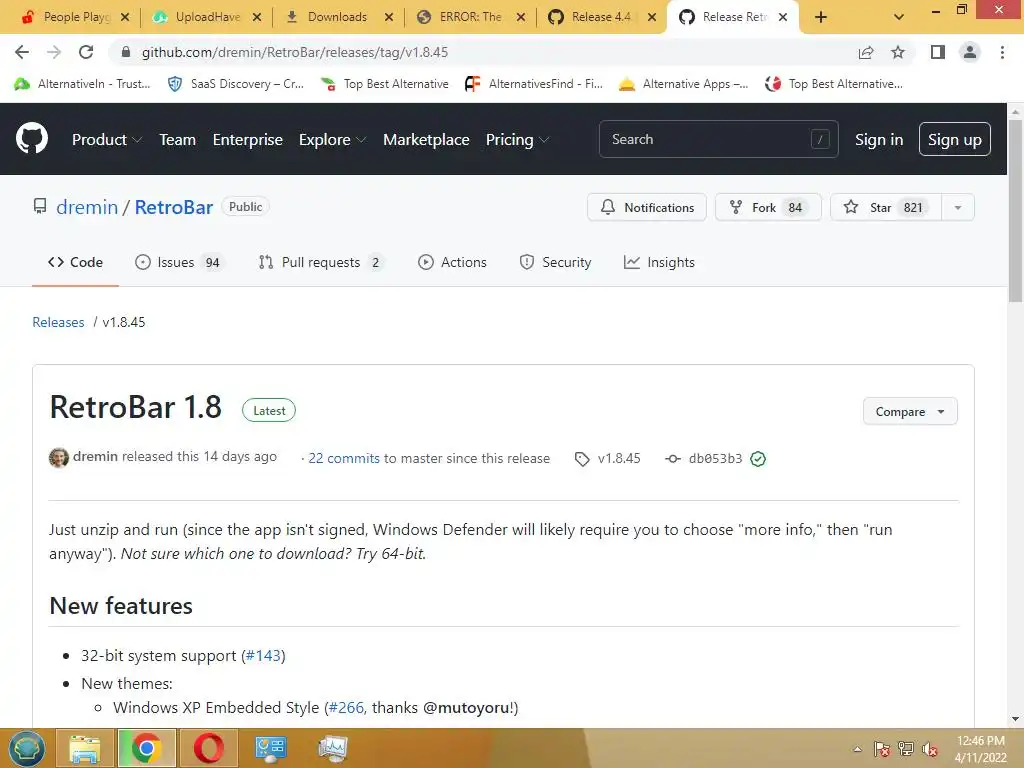
Task: Expand the Explore menu
Action: 332,139
